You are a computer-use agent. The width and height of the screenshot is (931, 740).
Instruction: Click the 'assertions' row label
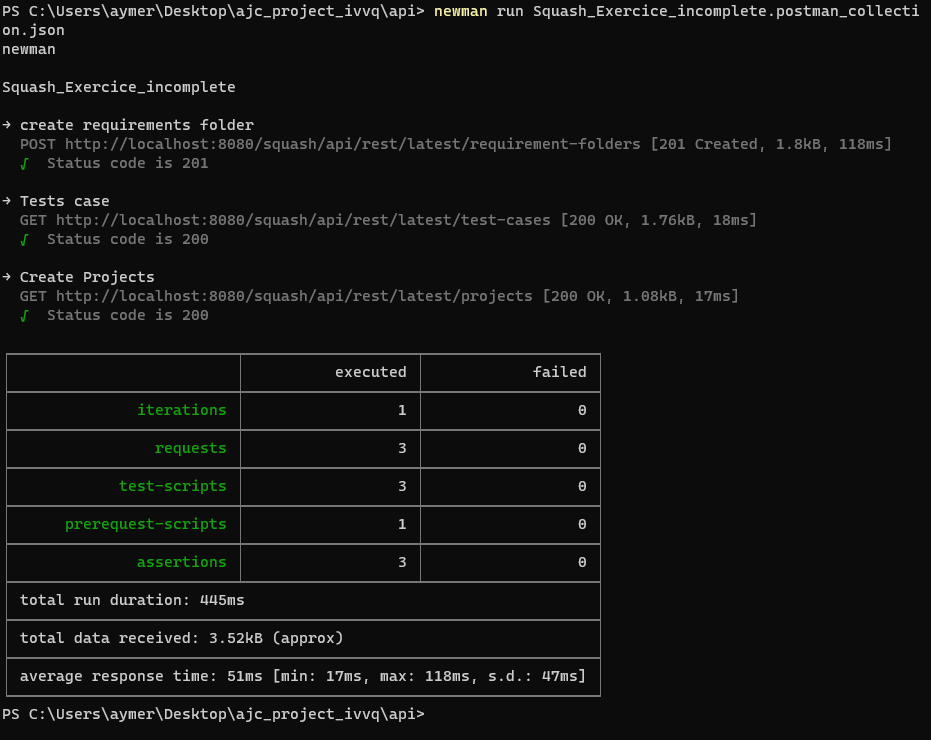[x=182, y=562]
